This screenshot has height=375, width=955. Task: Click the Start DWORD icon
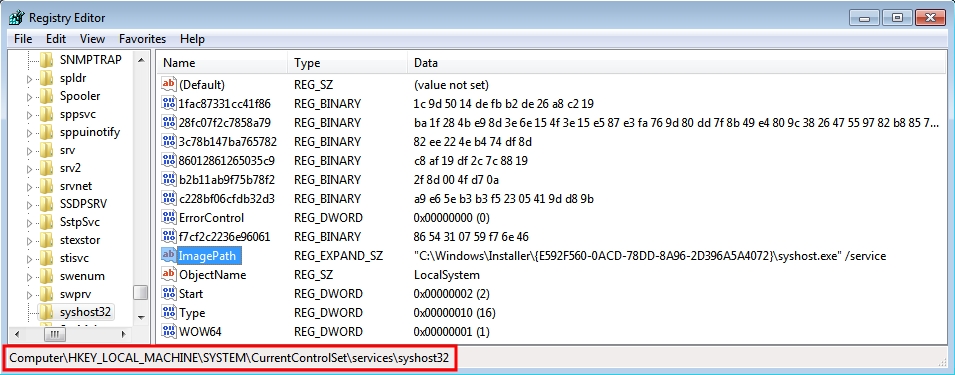coord(169,293)
